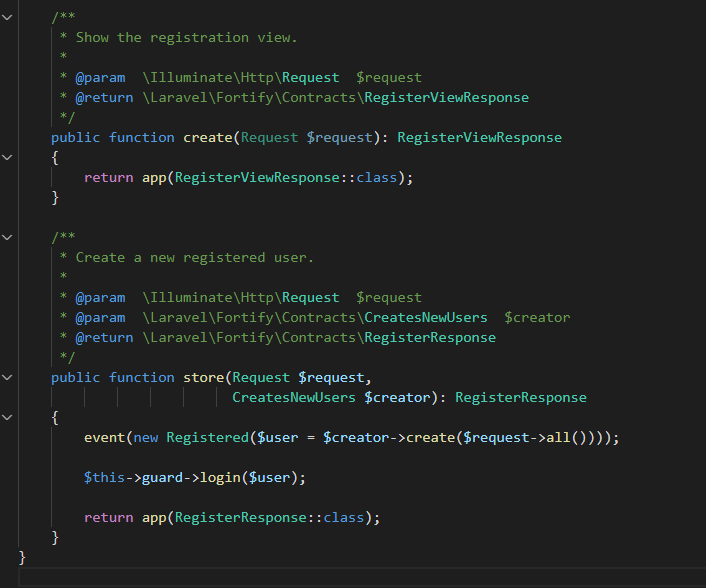Click 'RegisterViewResponse::class' inside the app() call

tap(286, 177)
